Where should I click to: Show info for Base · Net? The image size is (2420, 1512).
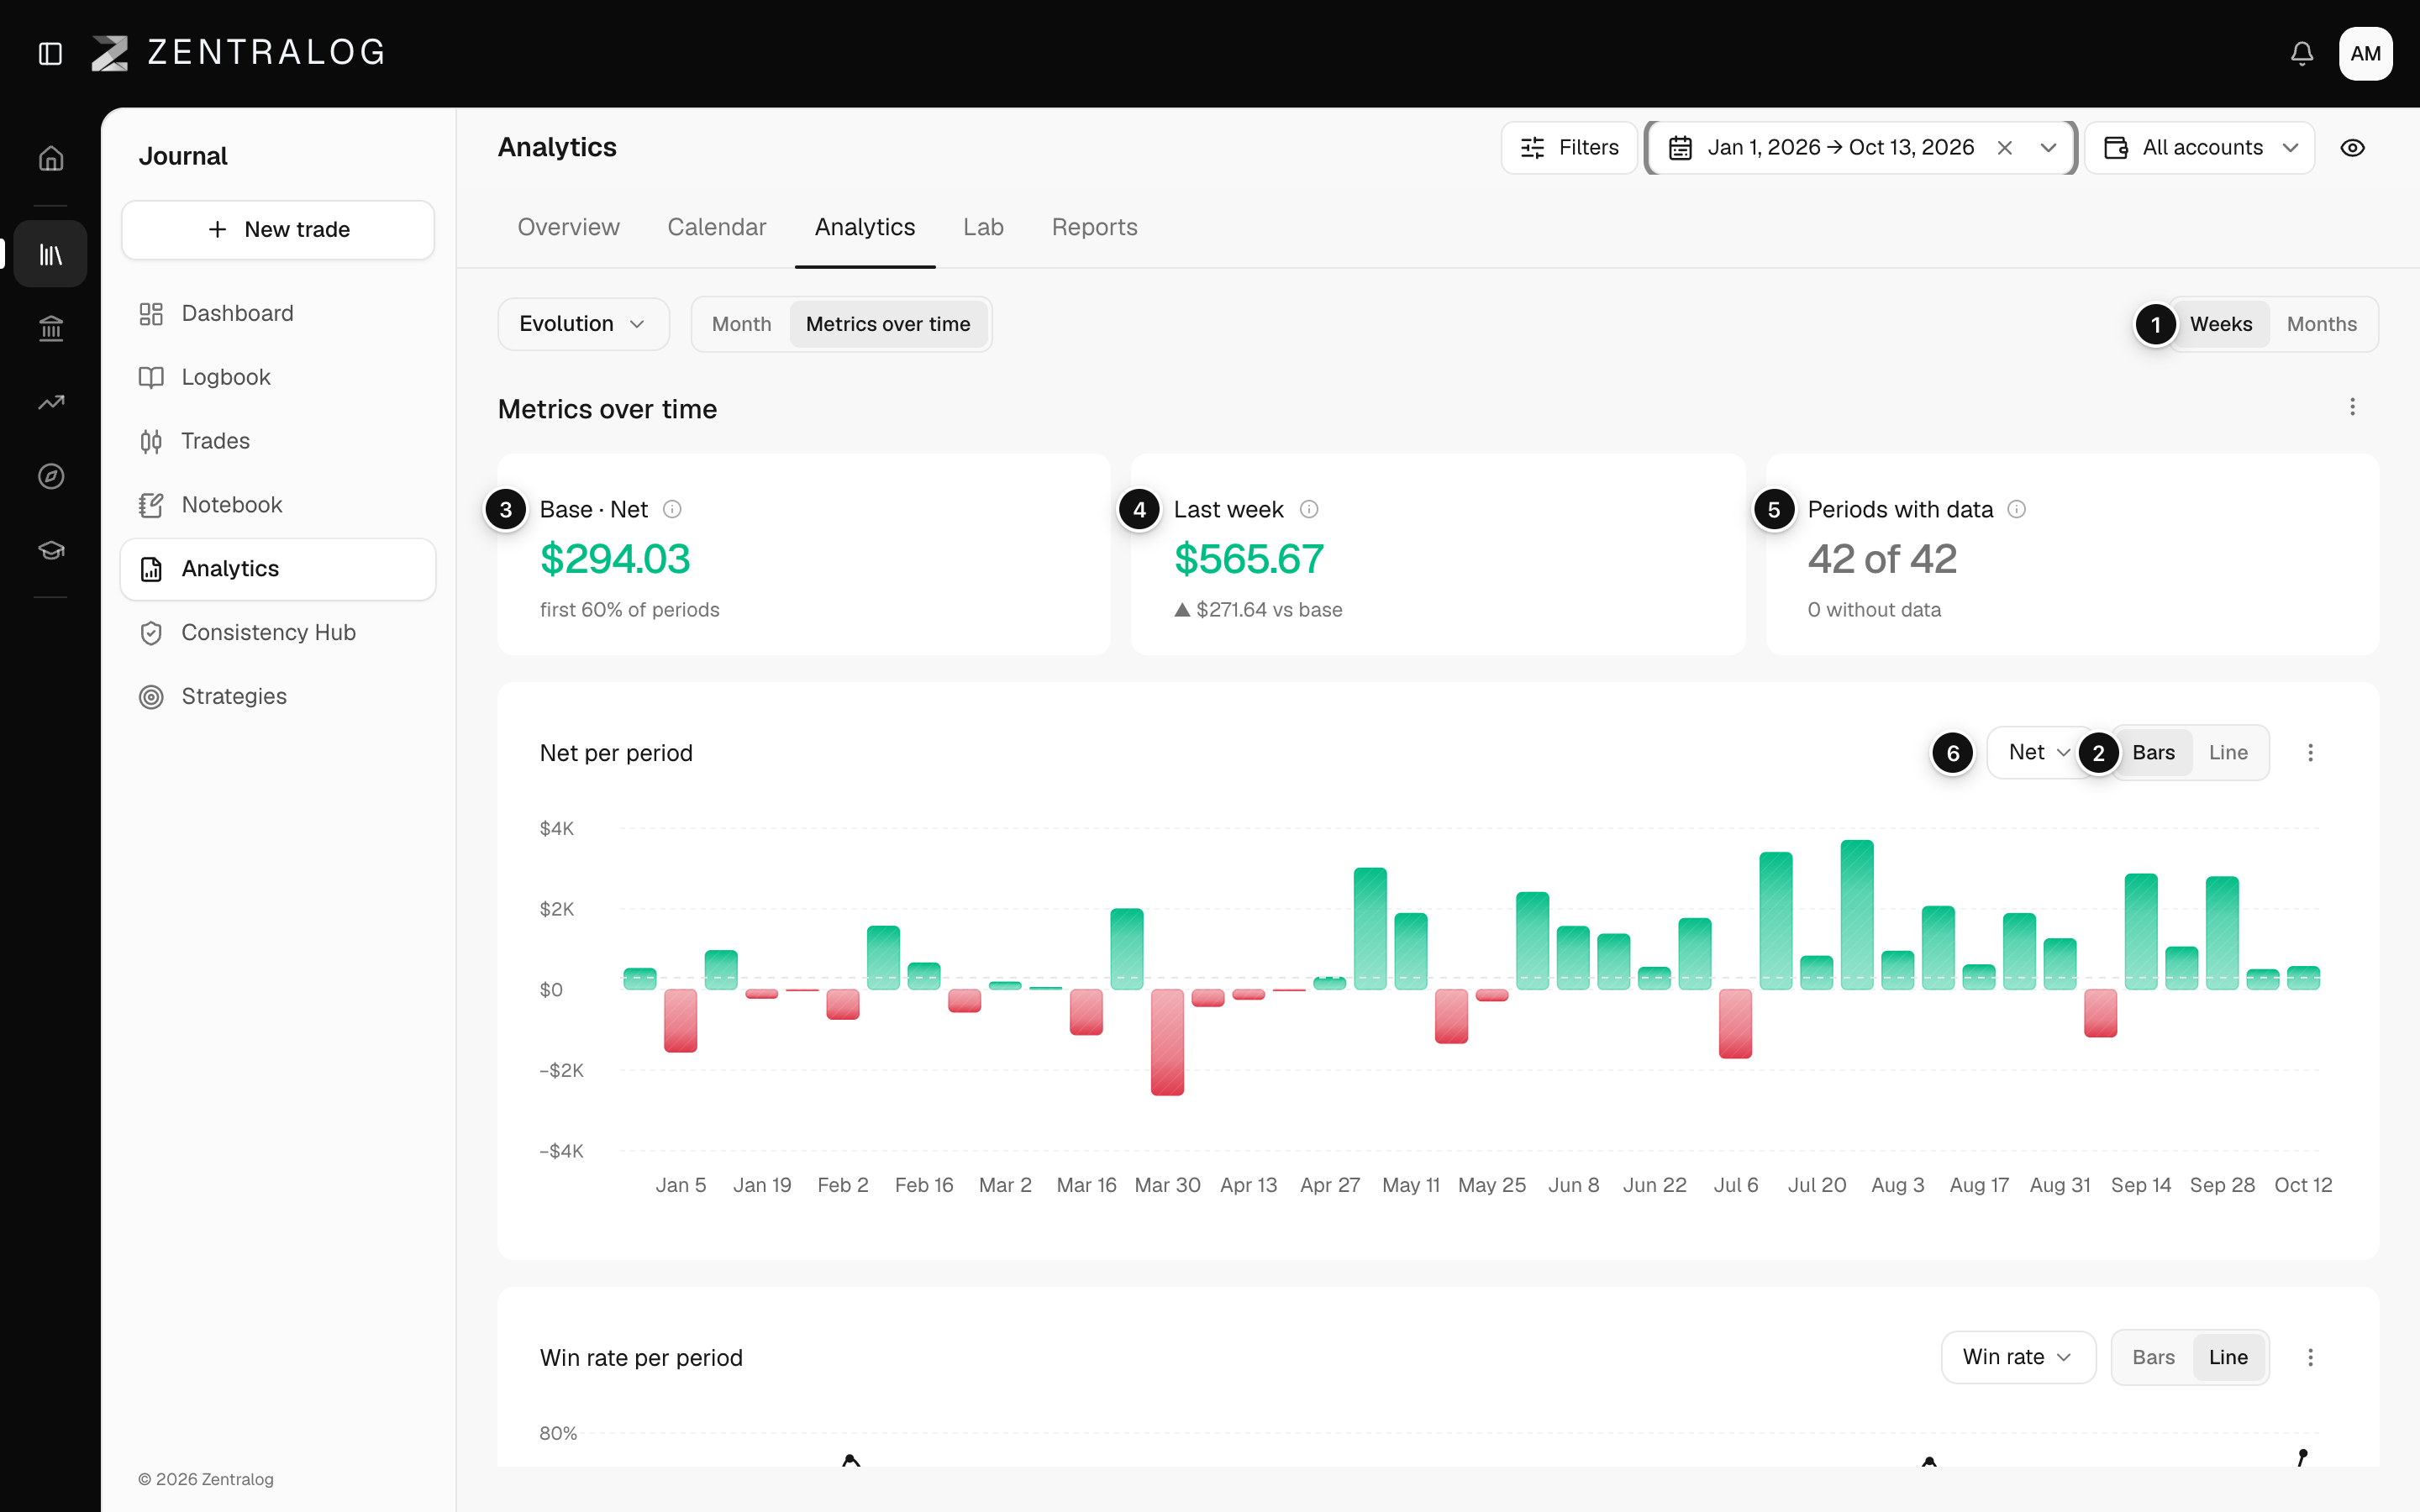point(672,510)
